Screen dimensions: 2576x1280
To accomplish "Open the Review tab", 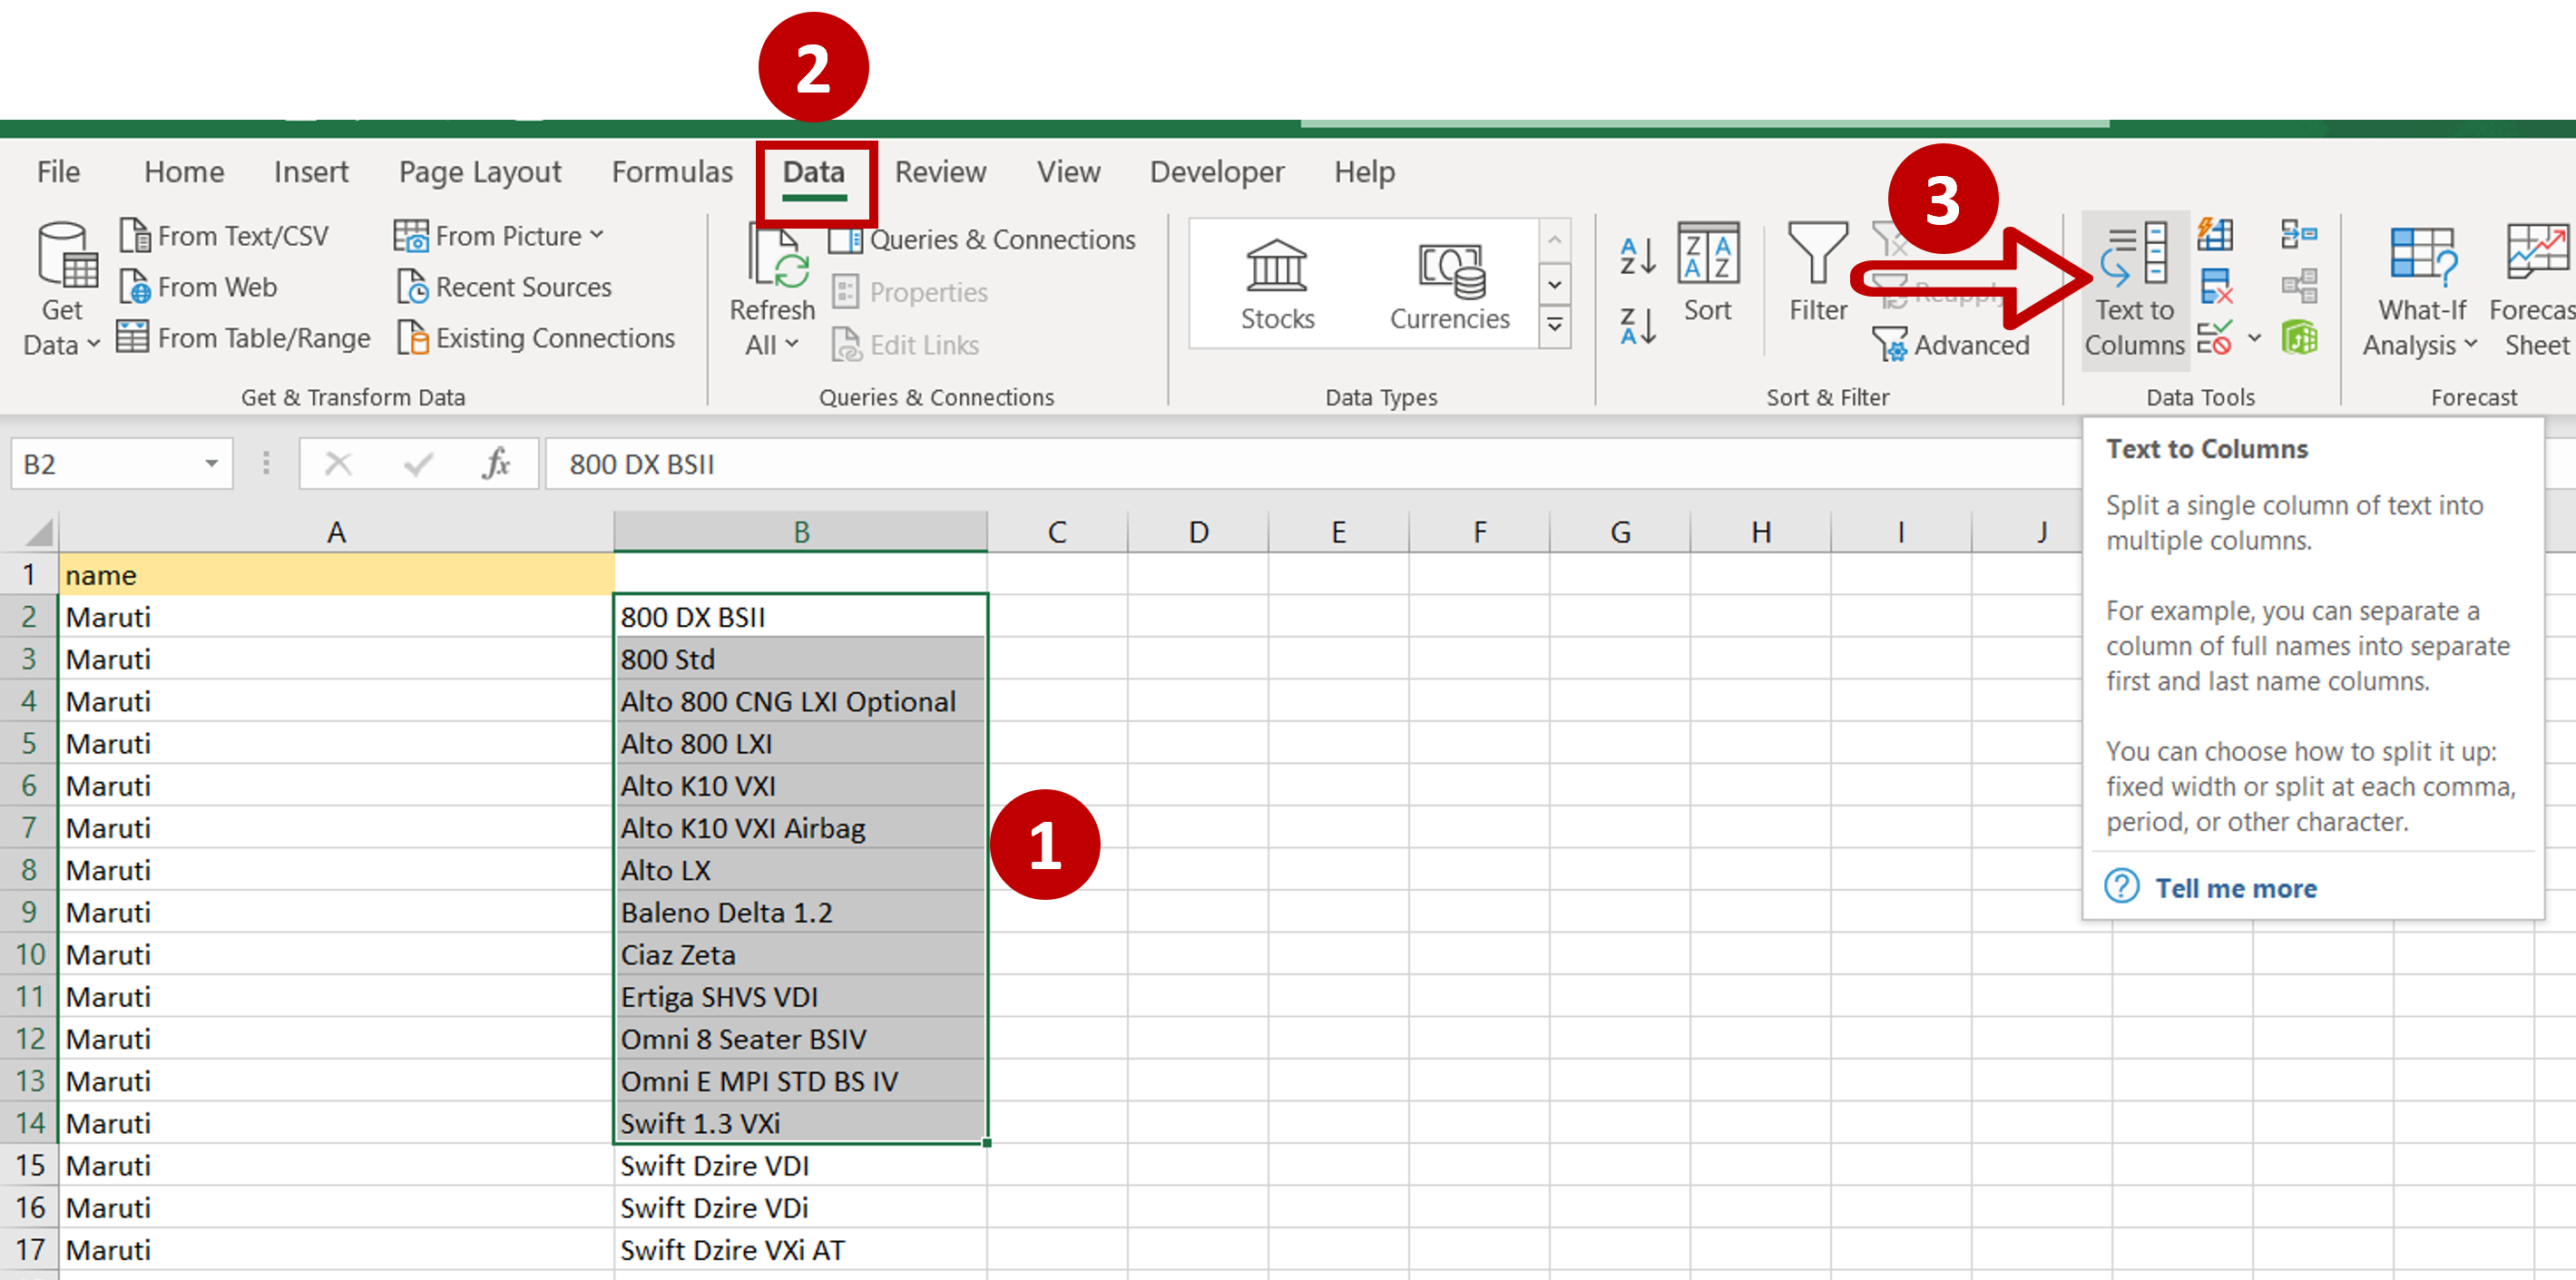I will [940, 172].
